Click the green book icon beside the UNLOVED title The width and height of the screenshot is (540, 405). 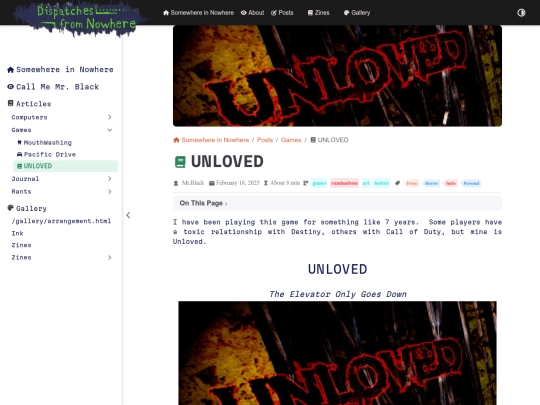(x=180, y=162)
